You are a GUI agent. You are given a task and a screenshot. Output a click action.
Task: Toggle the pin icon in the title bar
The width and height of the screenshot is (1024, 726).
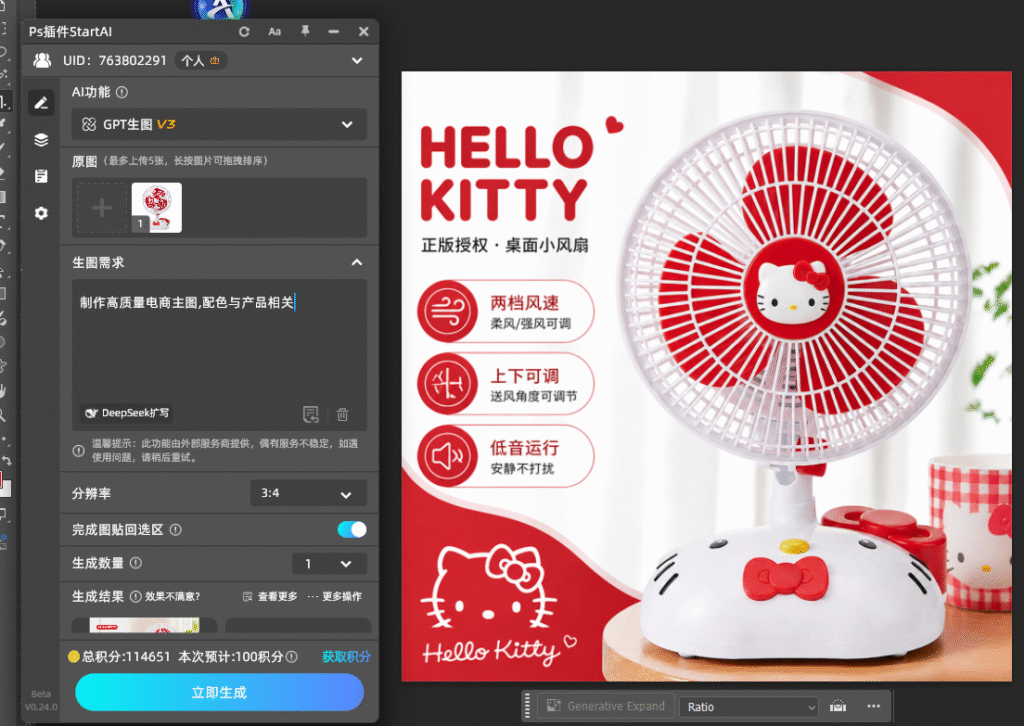(x=304, y=31)
